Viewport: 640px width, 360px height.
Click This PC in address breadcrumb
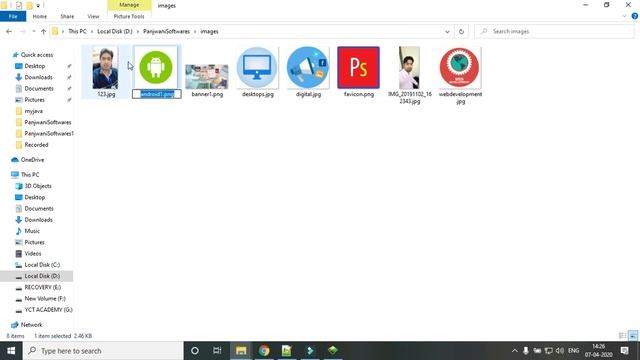(77, 31)
